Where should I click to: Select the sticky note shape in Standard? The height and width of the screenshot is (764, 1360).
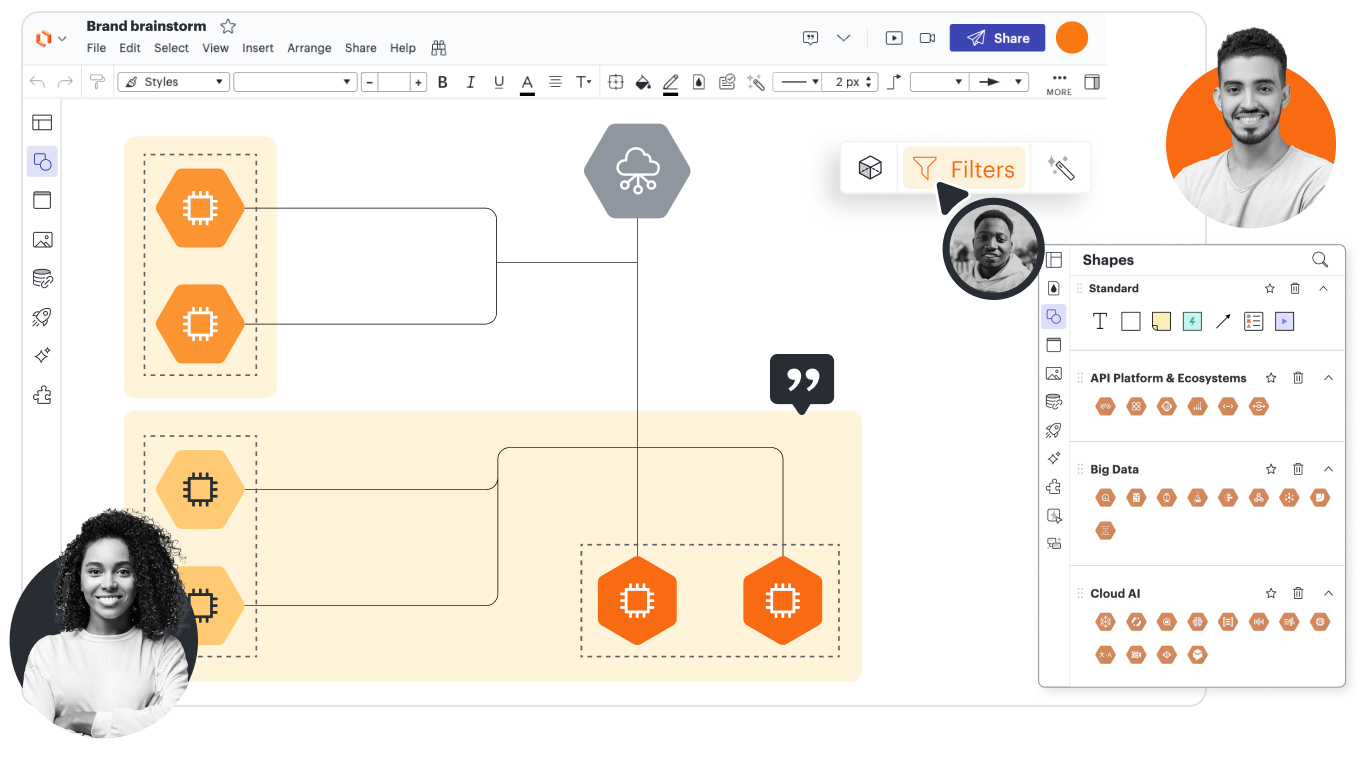pyautogui.click(x=1161, y=321)
